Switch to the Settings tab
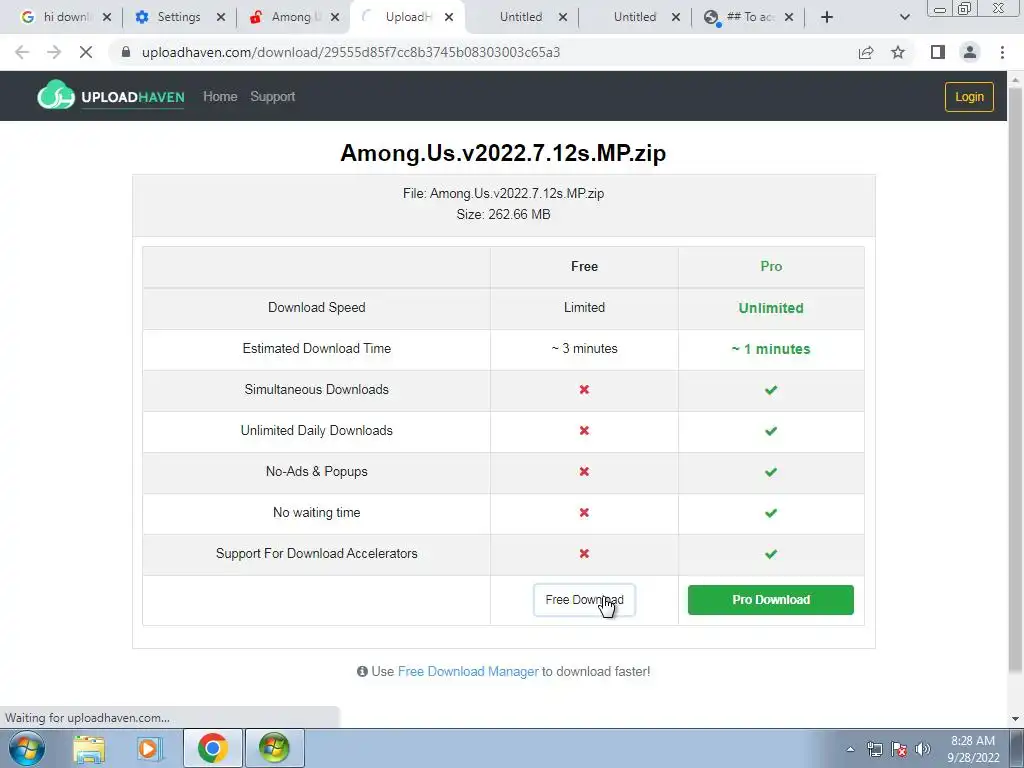The width and height of the screenshot is (1024, 768). coord(178,17)
